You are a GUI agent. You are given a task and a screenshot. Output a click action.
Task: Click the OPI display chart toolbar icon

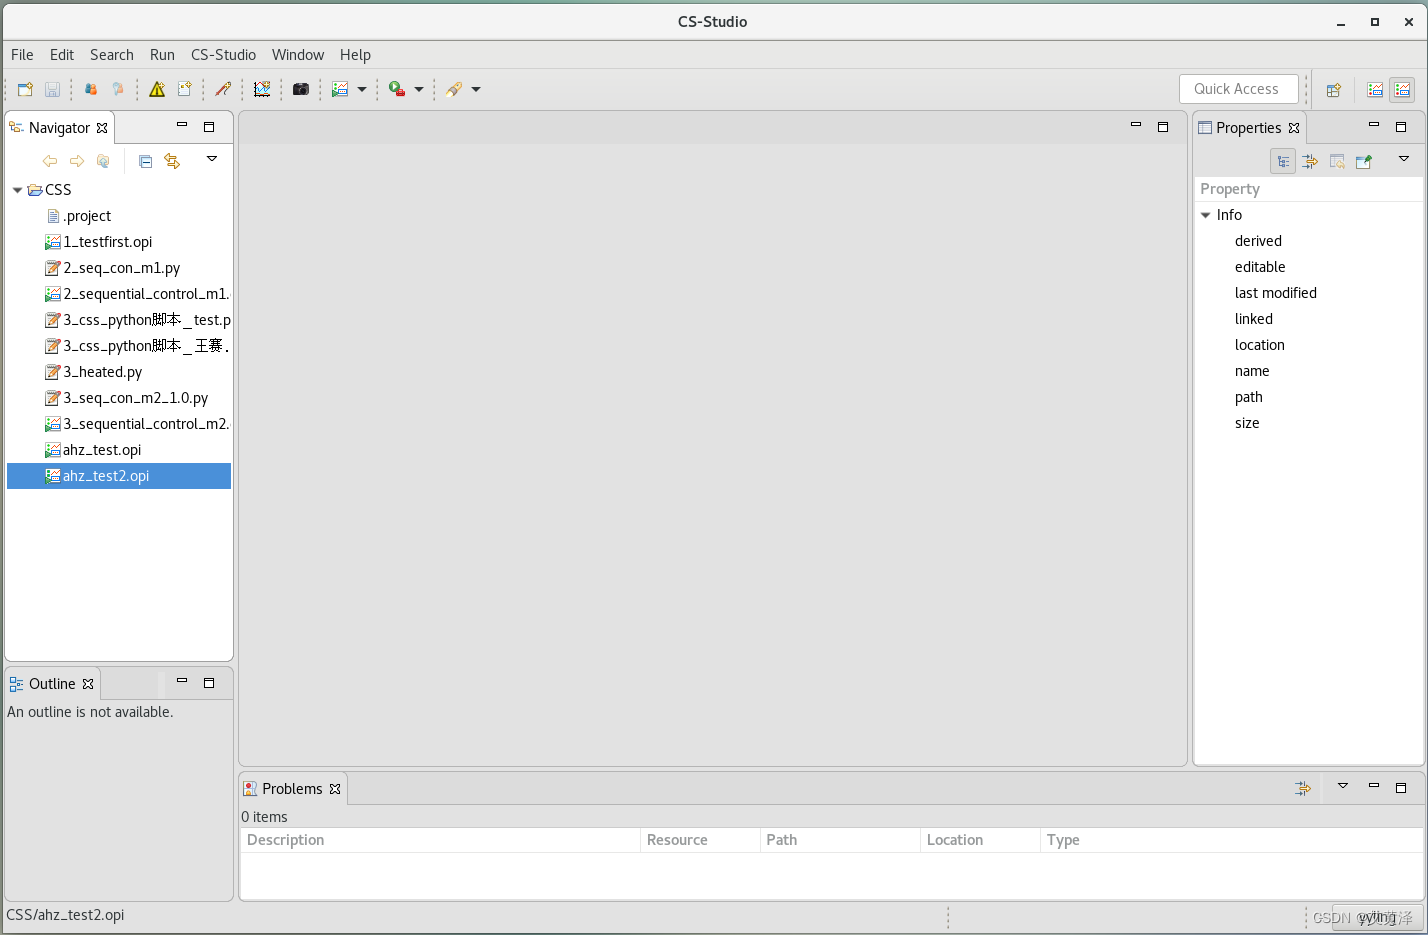(340, 89)
